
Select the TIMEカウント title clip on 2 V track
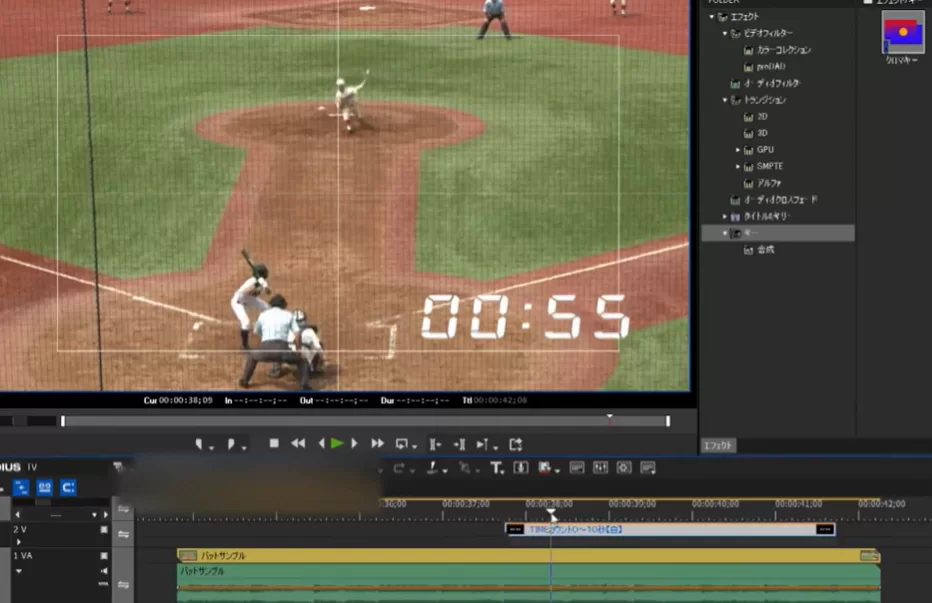click(670, 529)
